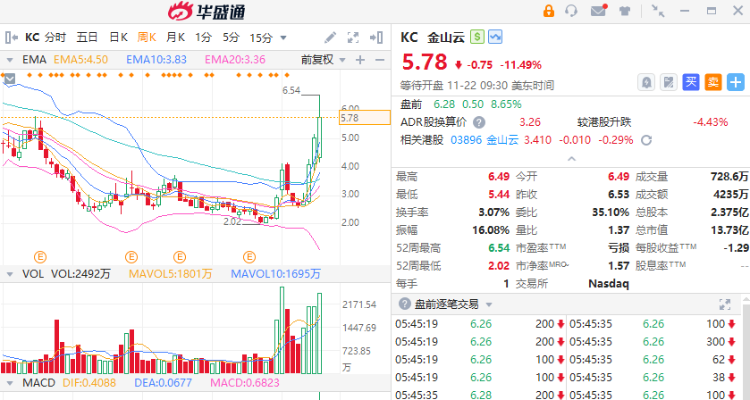Open the EMA indicator dropdown triangle
Screen dimensions: 750x400
[x=9, y=60]
